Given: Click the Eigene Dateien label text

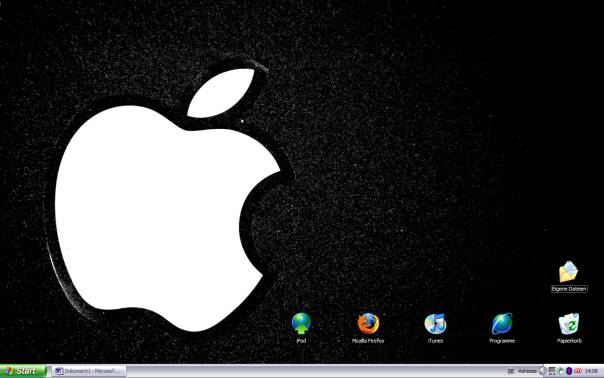Looking at the screenshot, I should [569, 289].
